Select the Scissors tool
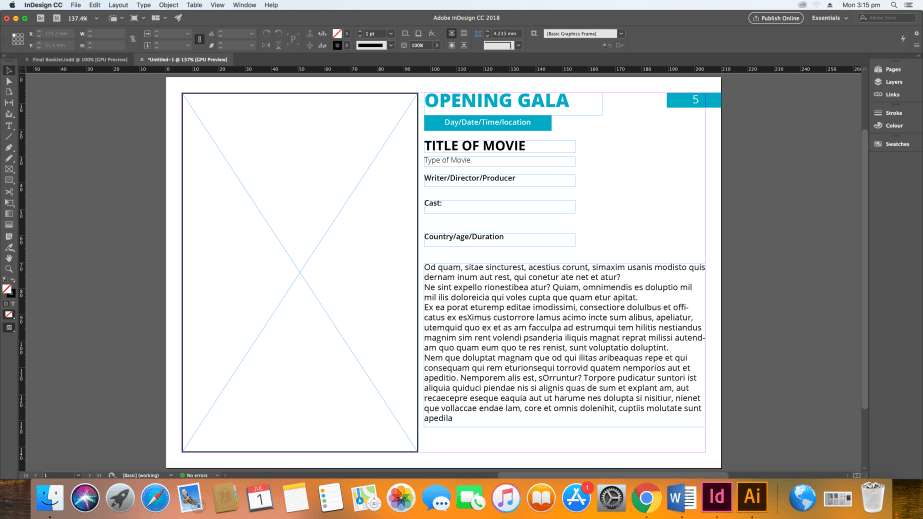 pos(9,192)
